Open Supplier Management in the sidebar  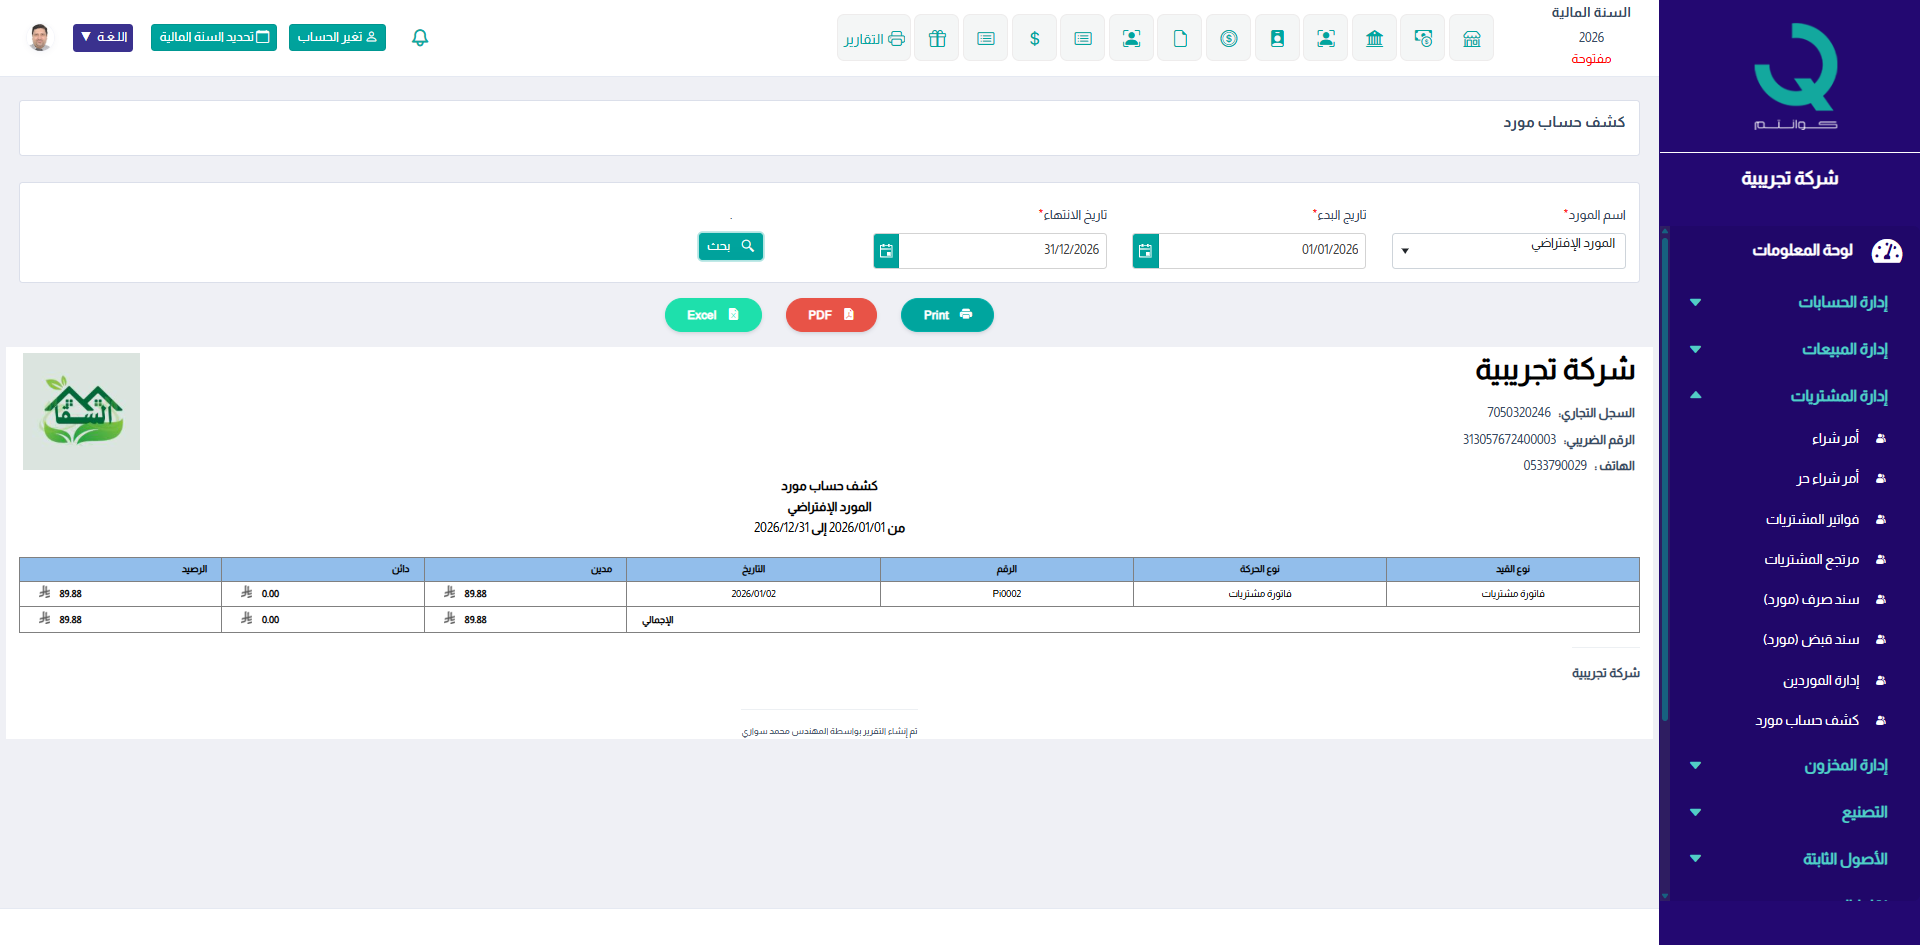(1820, 680)
